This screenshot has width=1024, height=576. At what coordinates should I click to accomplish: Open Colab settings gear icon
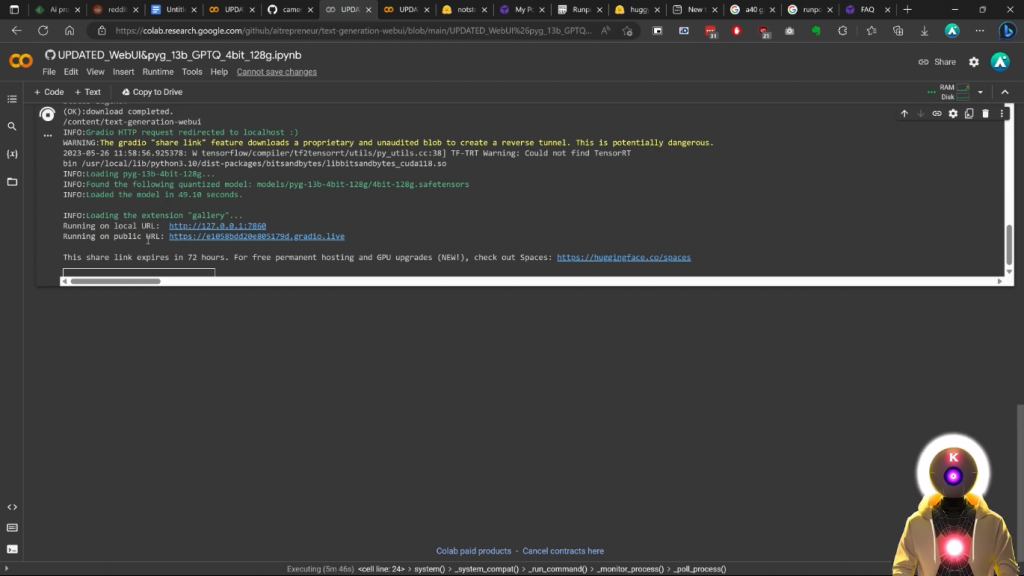click(x=974, y=62)
